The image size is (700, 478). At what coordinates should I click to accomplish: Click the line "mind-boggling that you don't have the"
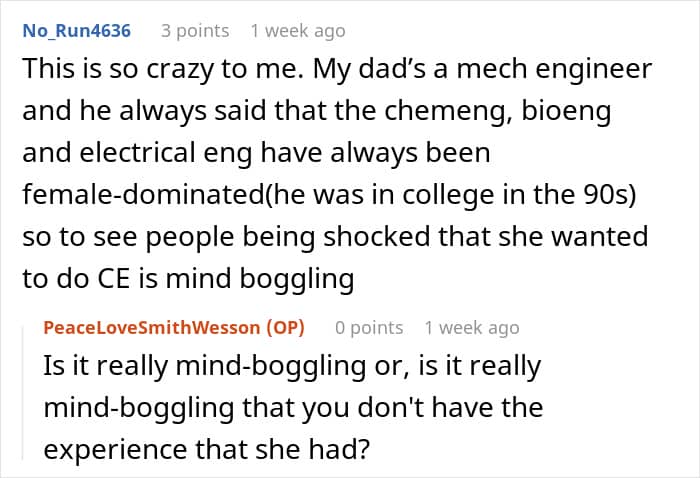coord(293,408)
